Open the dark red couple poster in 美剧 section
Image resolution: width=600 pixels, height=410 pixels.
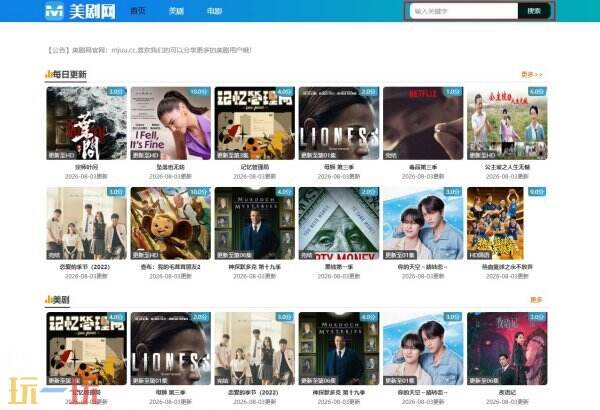pyautogui.click(x=507, y=348)
